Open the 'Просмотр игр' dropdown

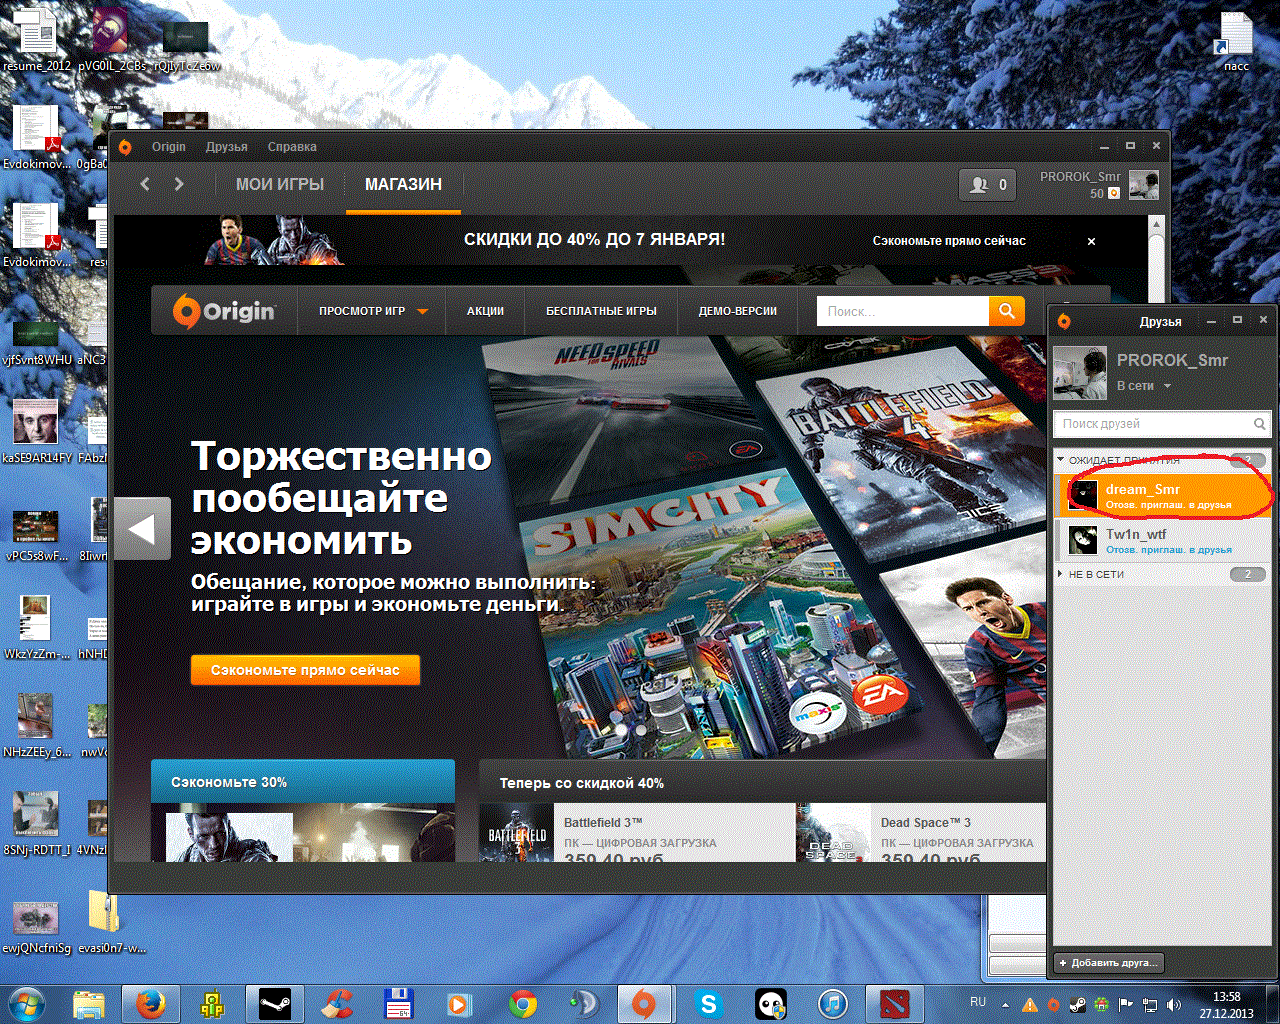click(x=373, y=311)
